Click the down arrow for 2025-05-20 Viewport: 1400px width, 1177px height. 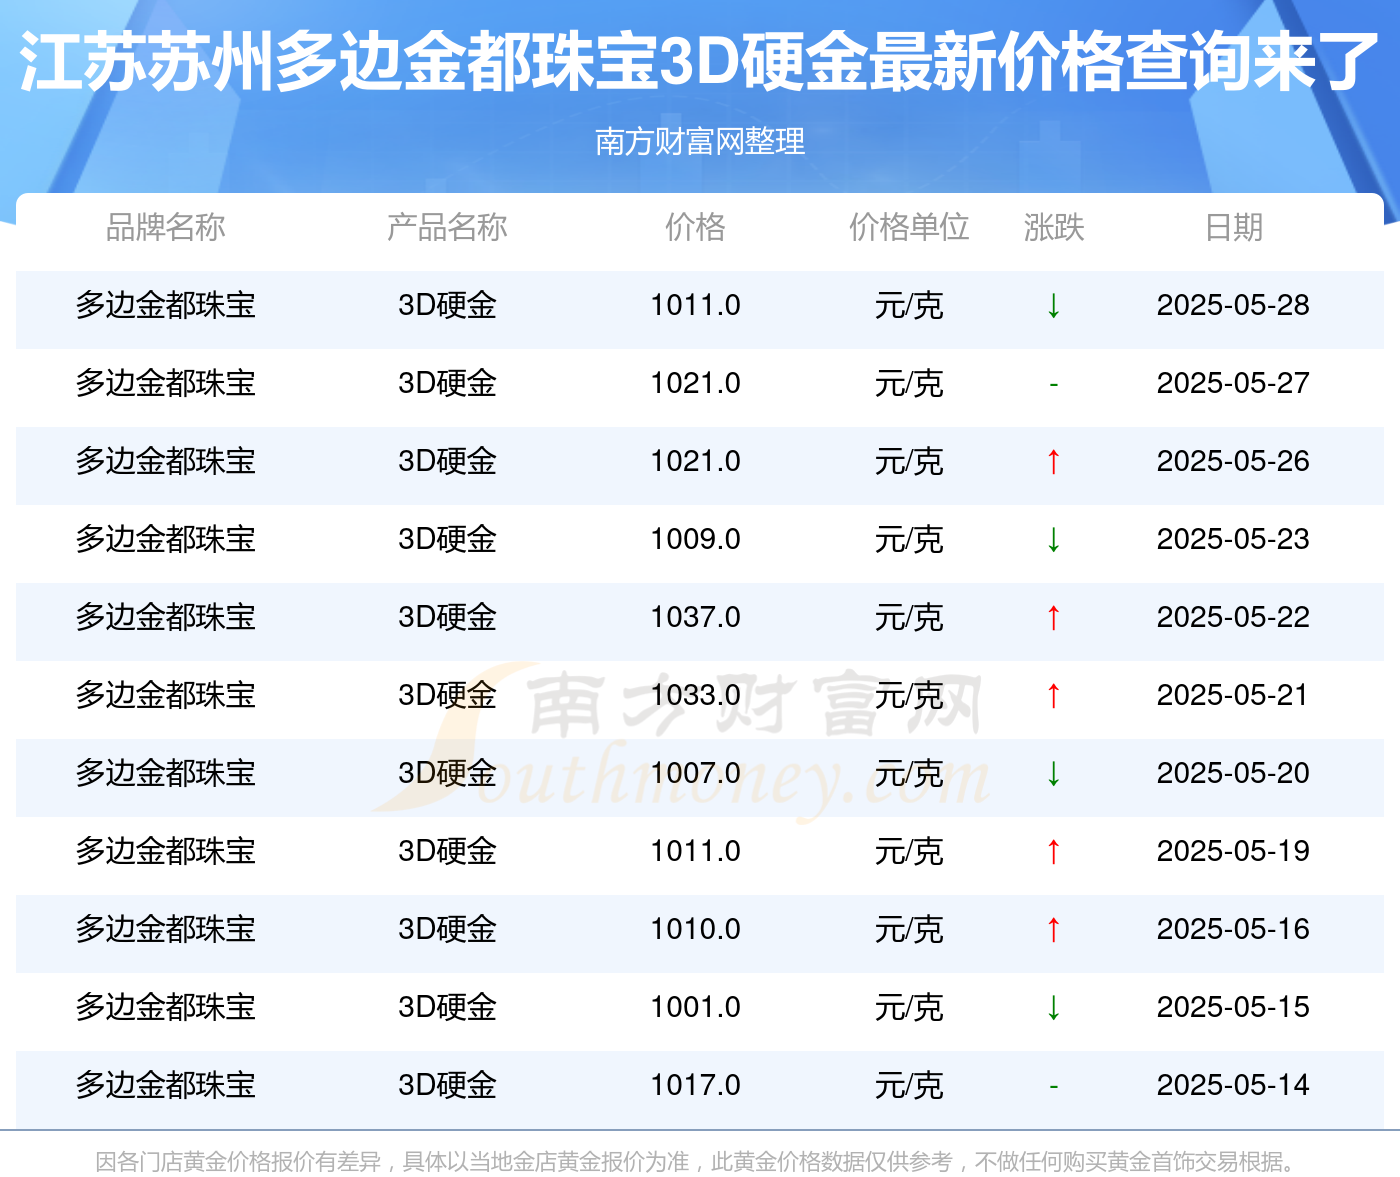point(1053,773)
